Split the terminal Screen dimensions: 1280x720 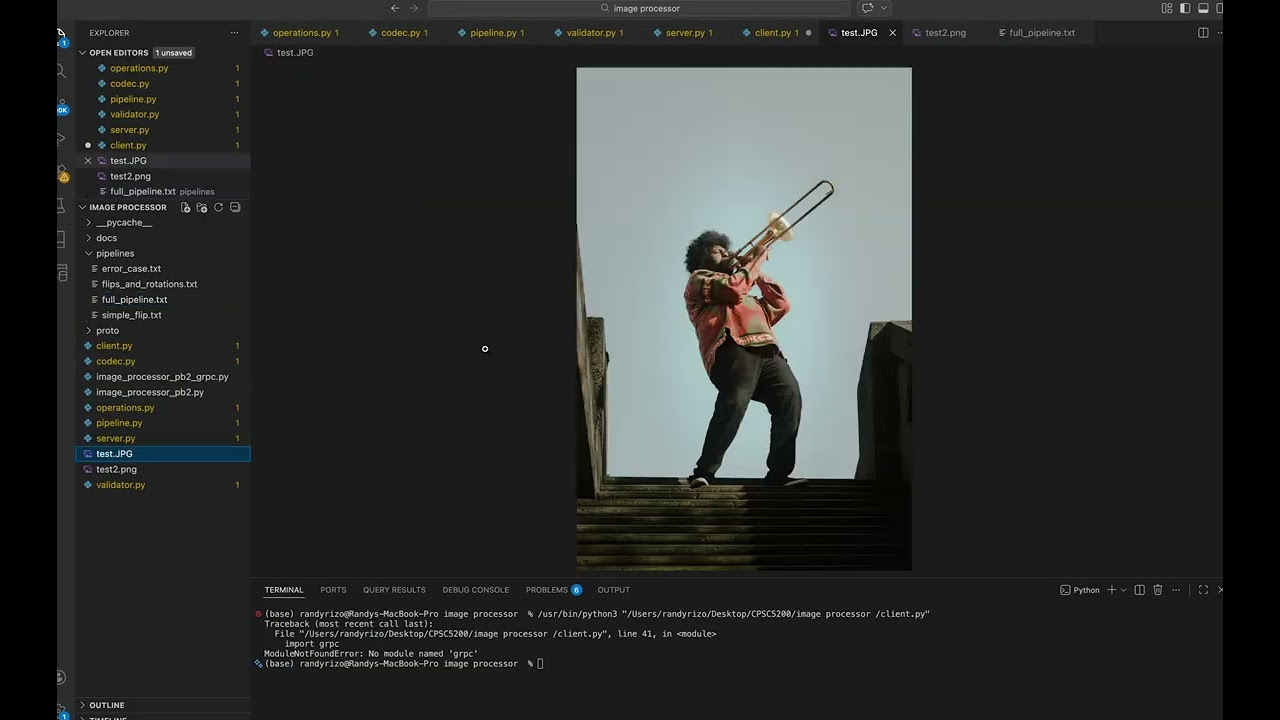(1140, 590)
